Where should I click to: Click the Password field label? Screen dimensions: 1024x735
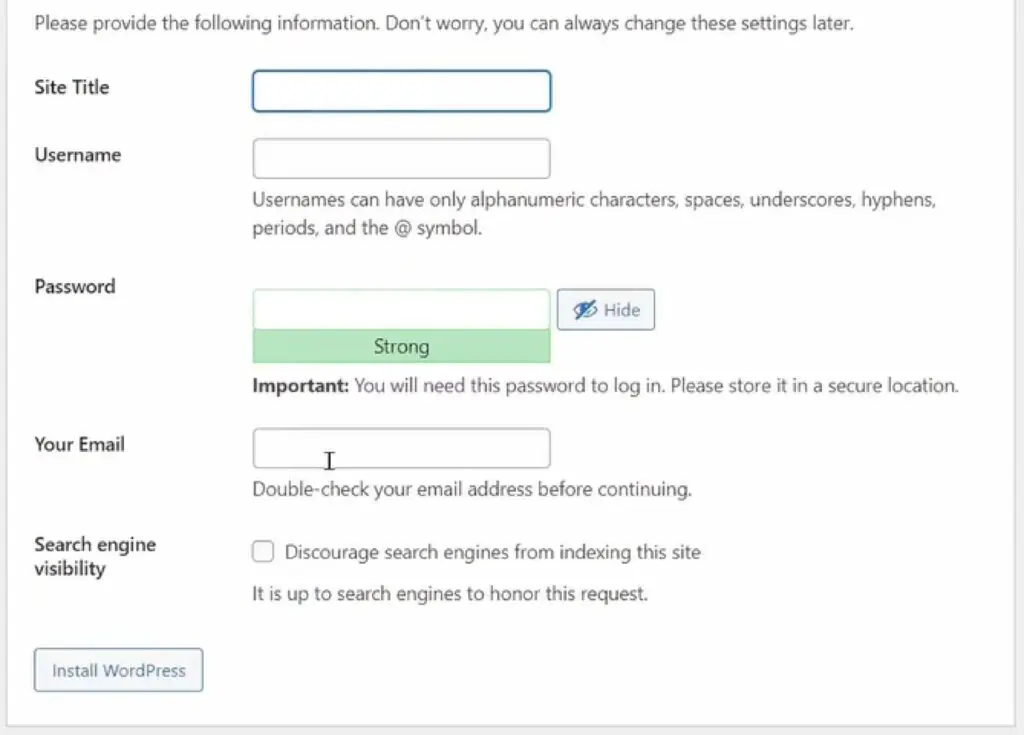pos(74,286)
